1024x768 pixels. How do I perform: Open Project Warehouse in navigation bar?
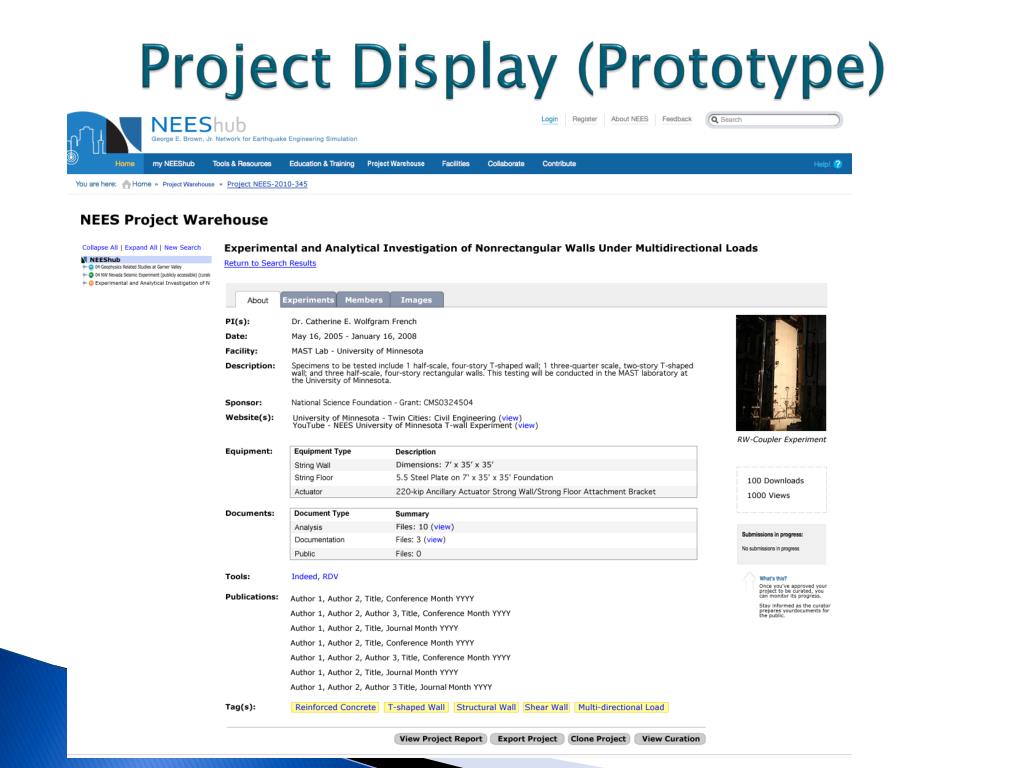(395, 164)
